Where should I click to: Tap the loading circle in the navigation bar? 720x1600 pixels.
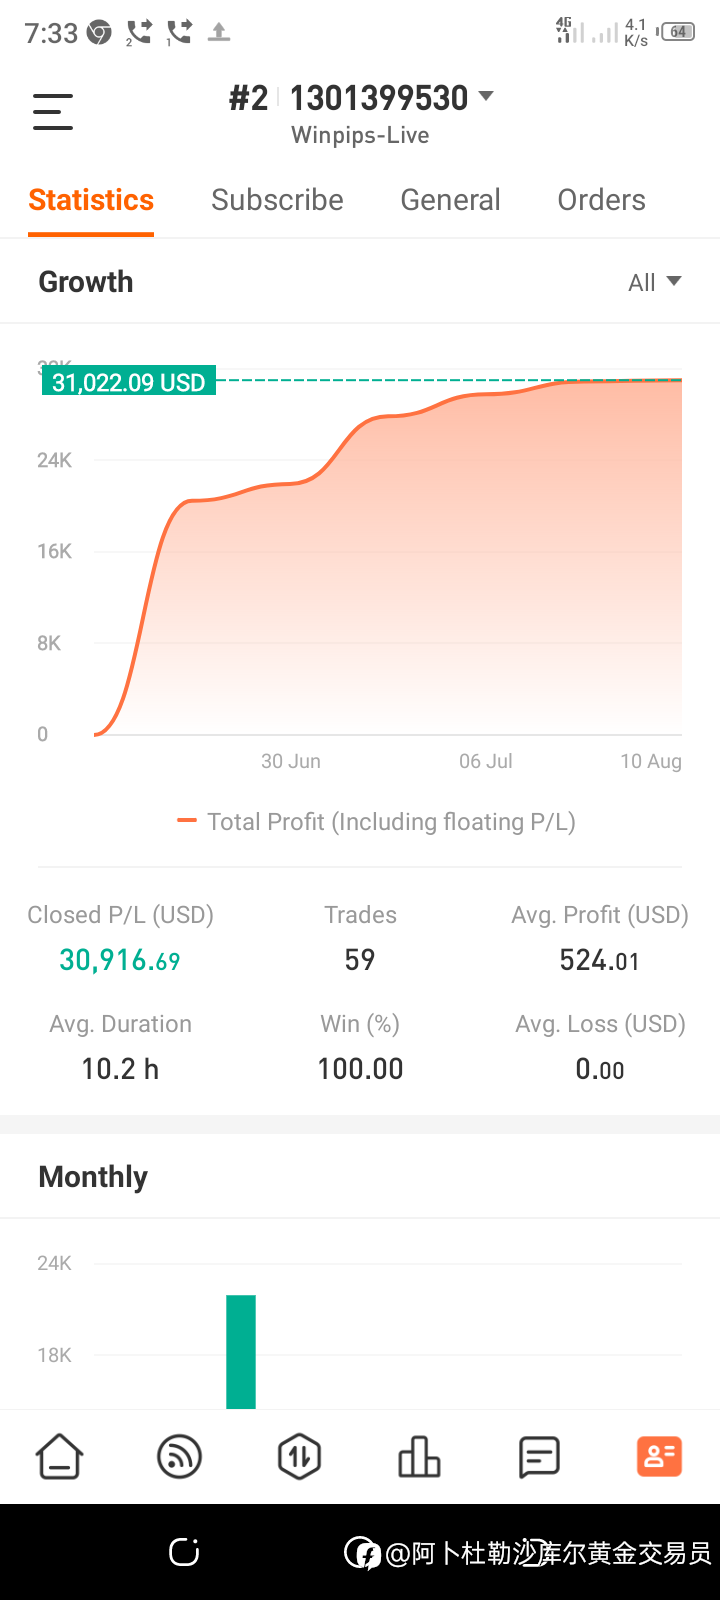pos(184,1552)
